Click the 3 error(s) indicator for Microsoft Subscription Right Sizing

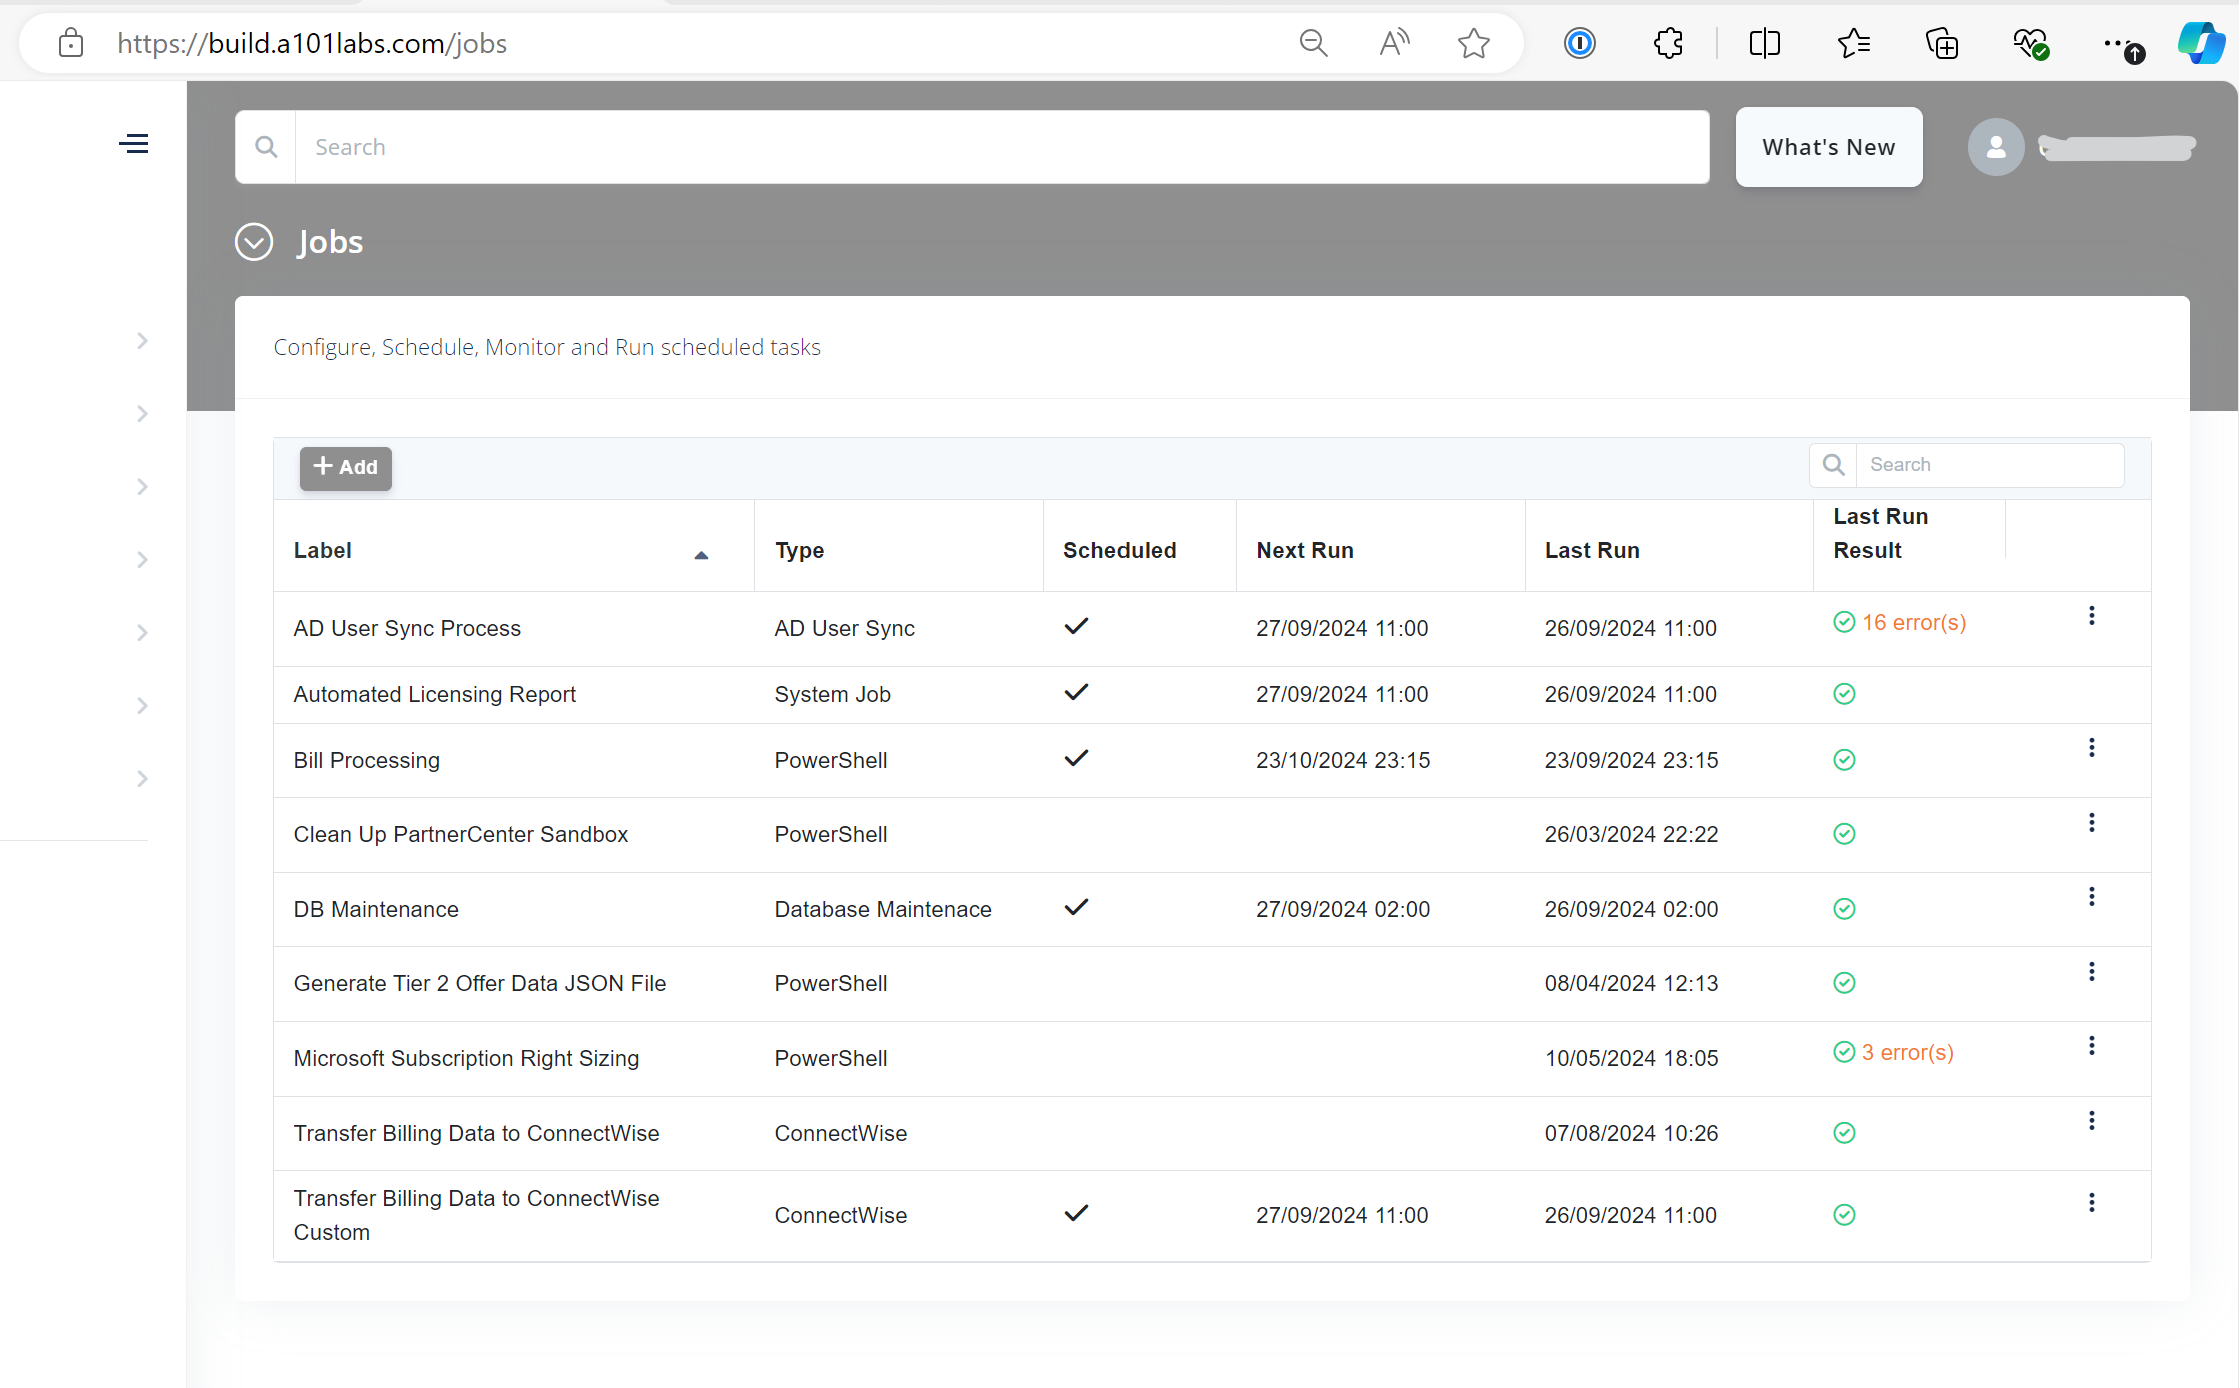pyautogui.click(x=1907, y=1052)
